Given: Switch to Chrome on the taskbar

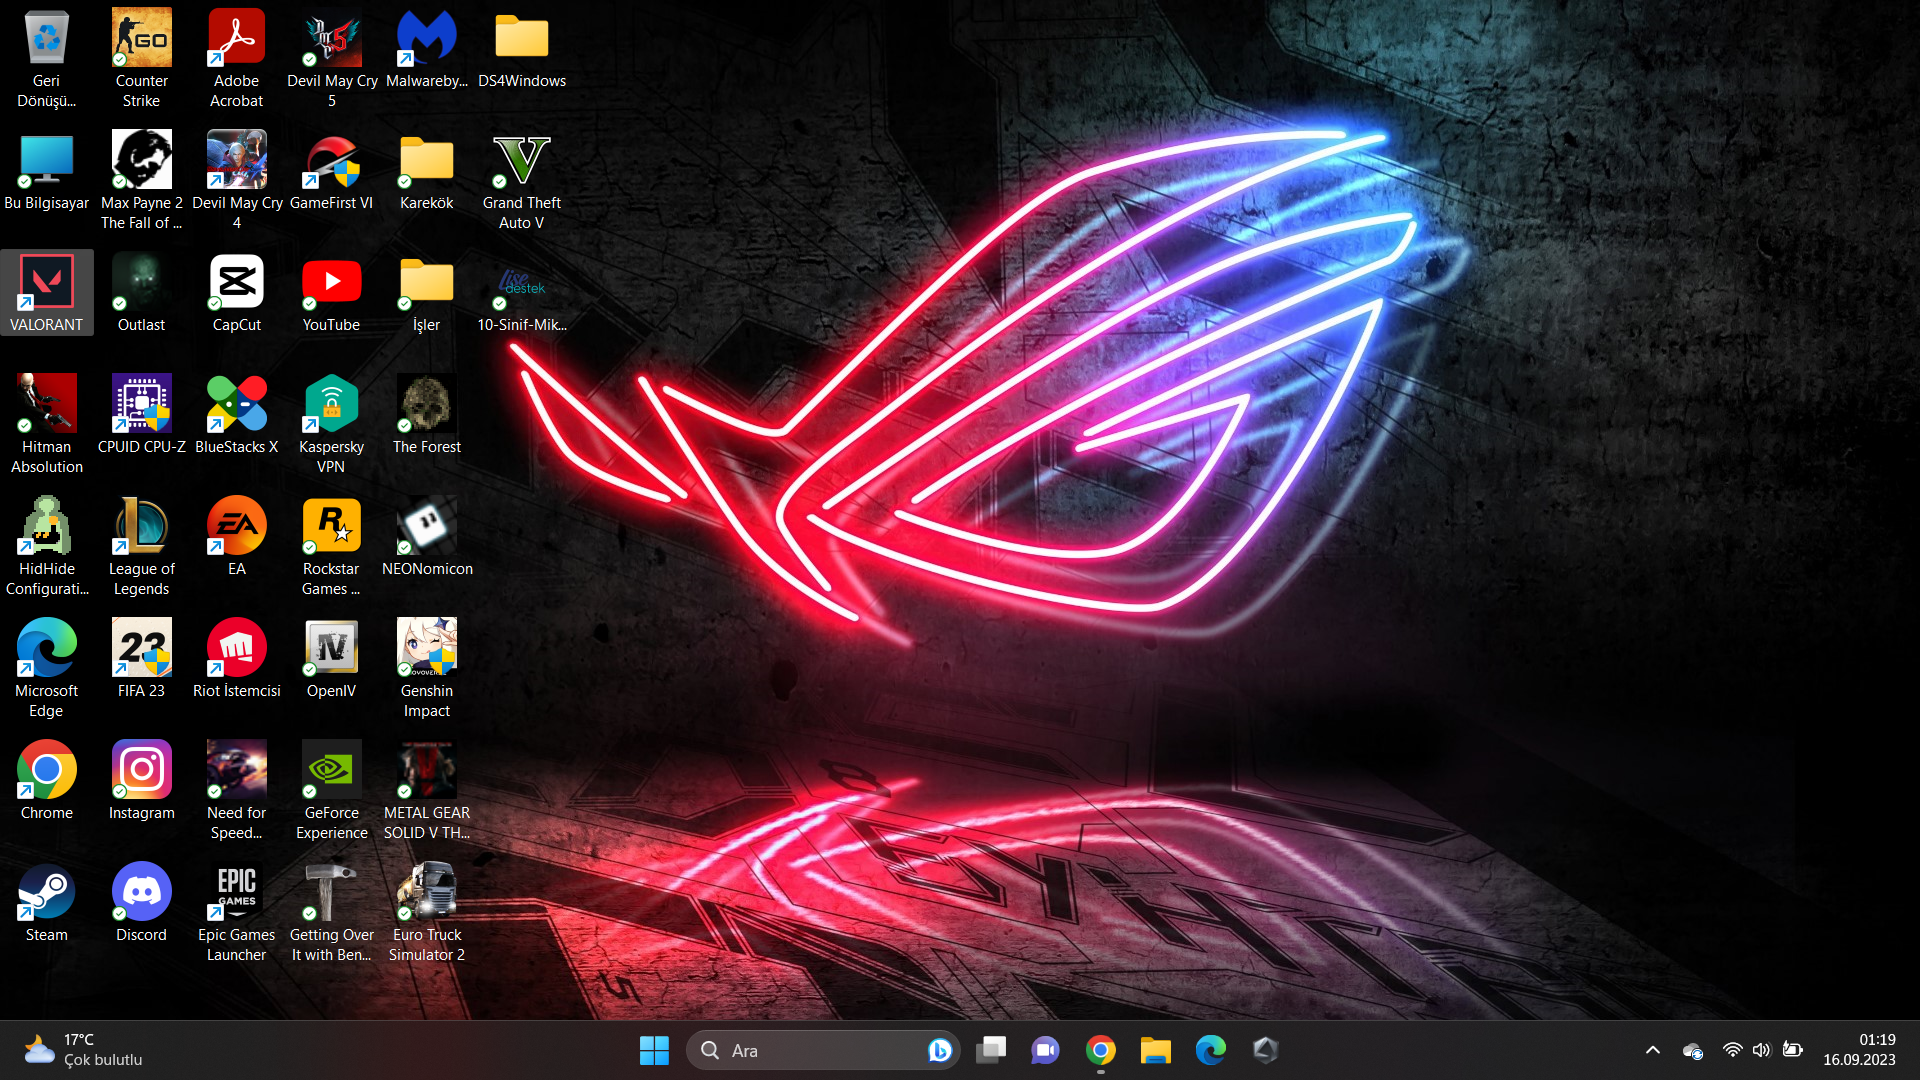Looking at the screenshot, I should [1101, 1050].
